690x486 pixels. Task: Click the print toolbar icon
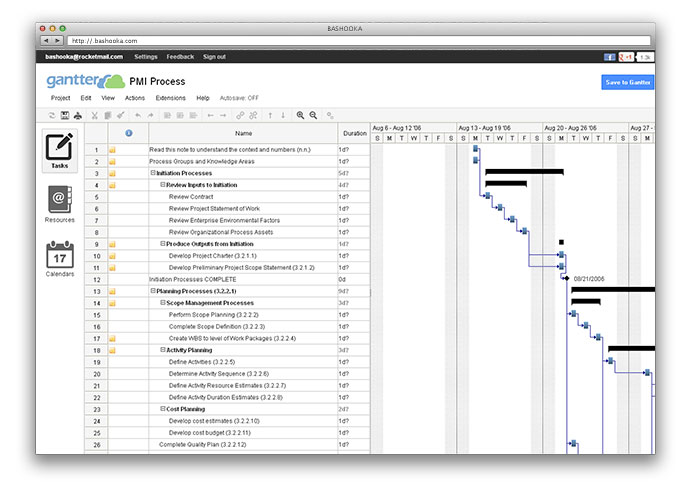click(78, 115)
